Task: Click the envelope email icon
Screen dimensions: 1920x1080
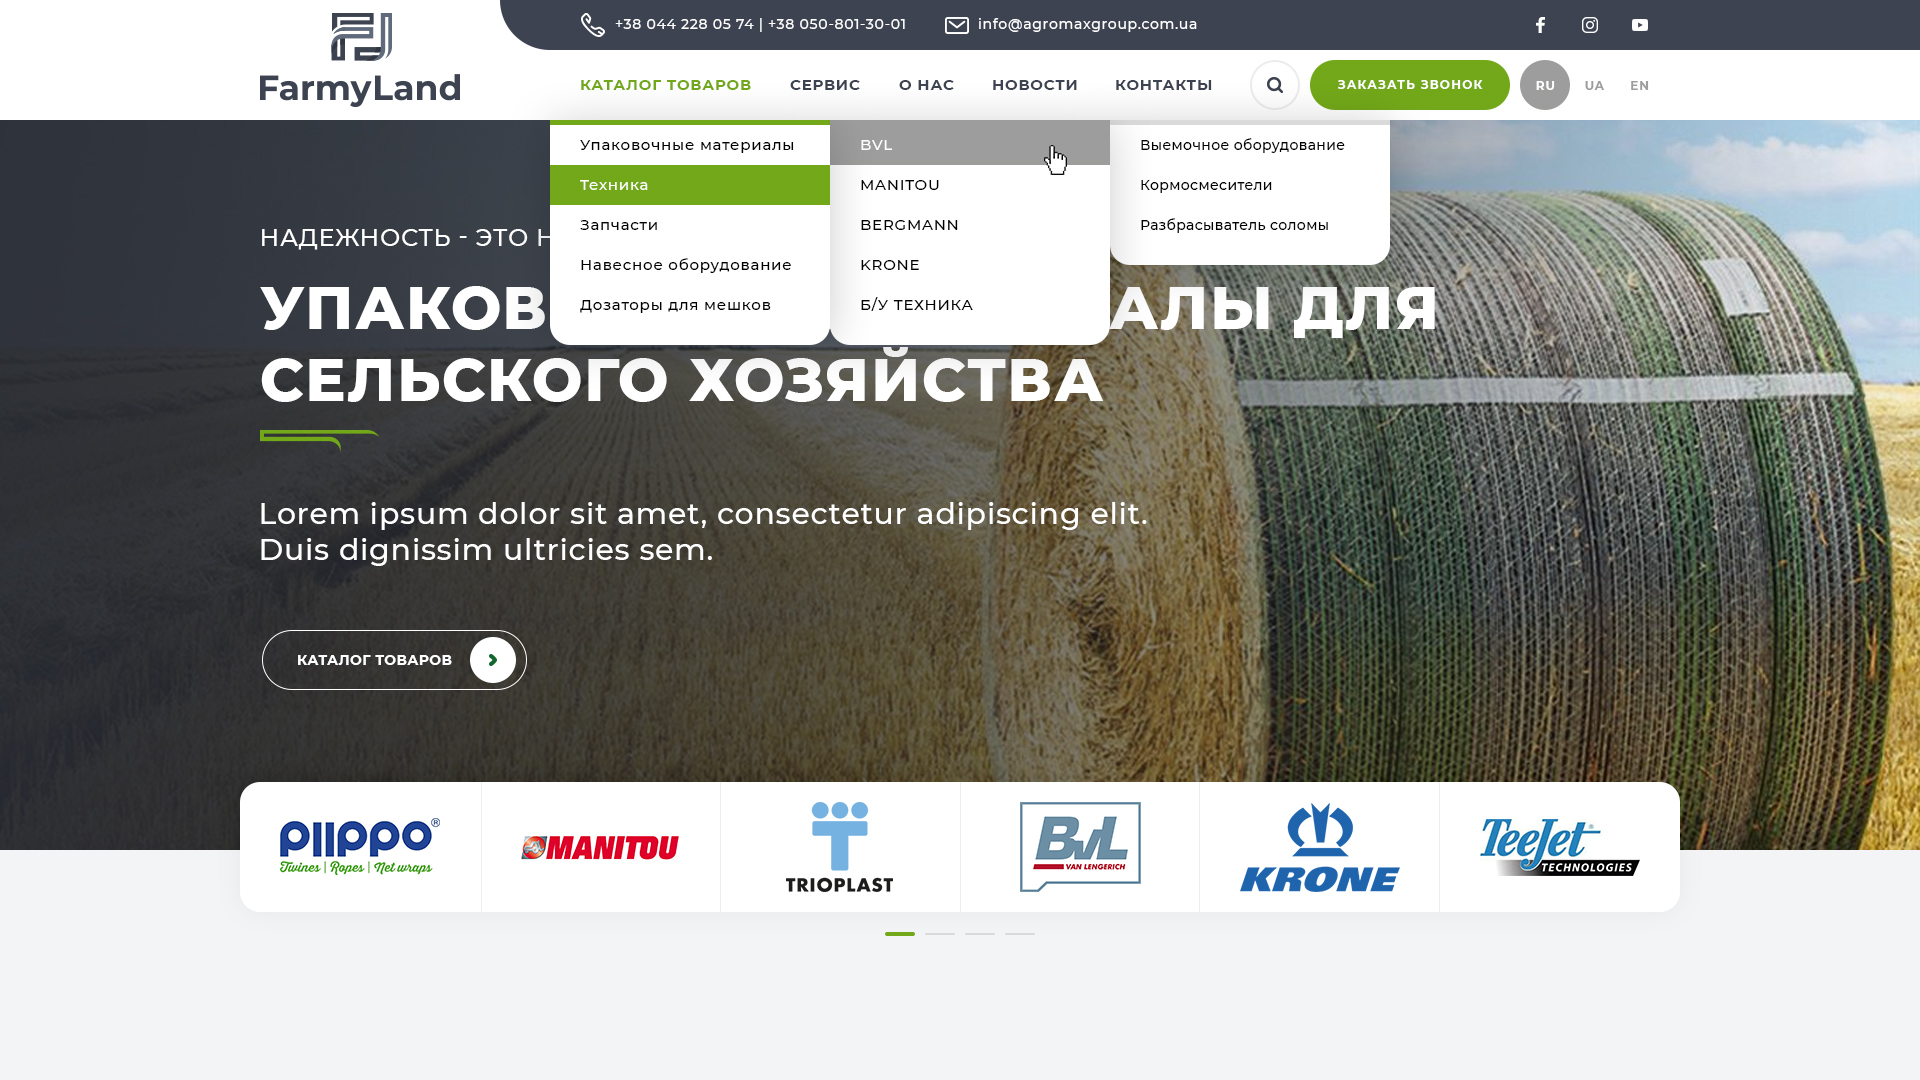Action: tap(957, 25)
